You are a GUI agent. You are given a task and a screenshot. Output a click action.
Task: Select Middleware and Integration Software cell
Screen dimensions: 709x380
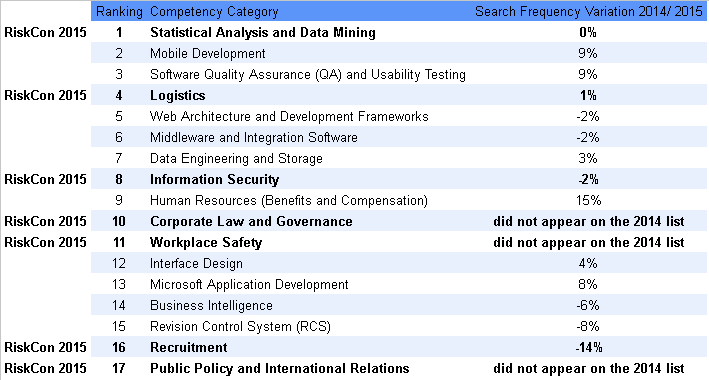[254, 138]
